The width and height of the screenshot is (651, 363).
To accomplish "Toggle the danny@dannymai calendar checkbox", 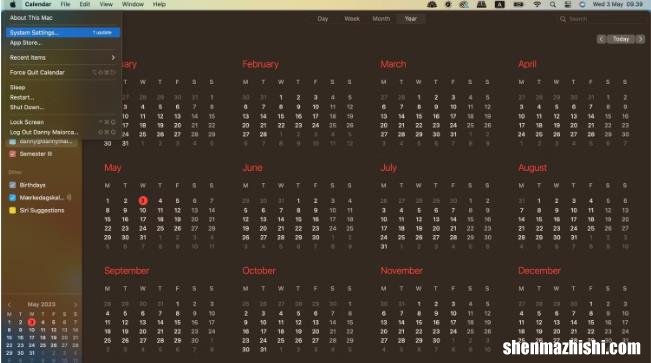I will [x=12, y=142].
